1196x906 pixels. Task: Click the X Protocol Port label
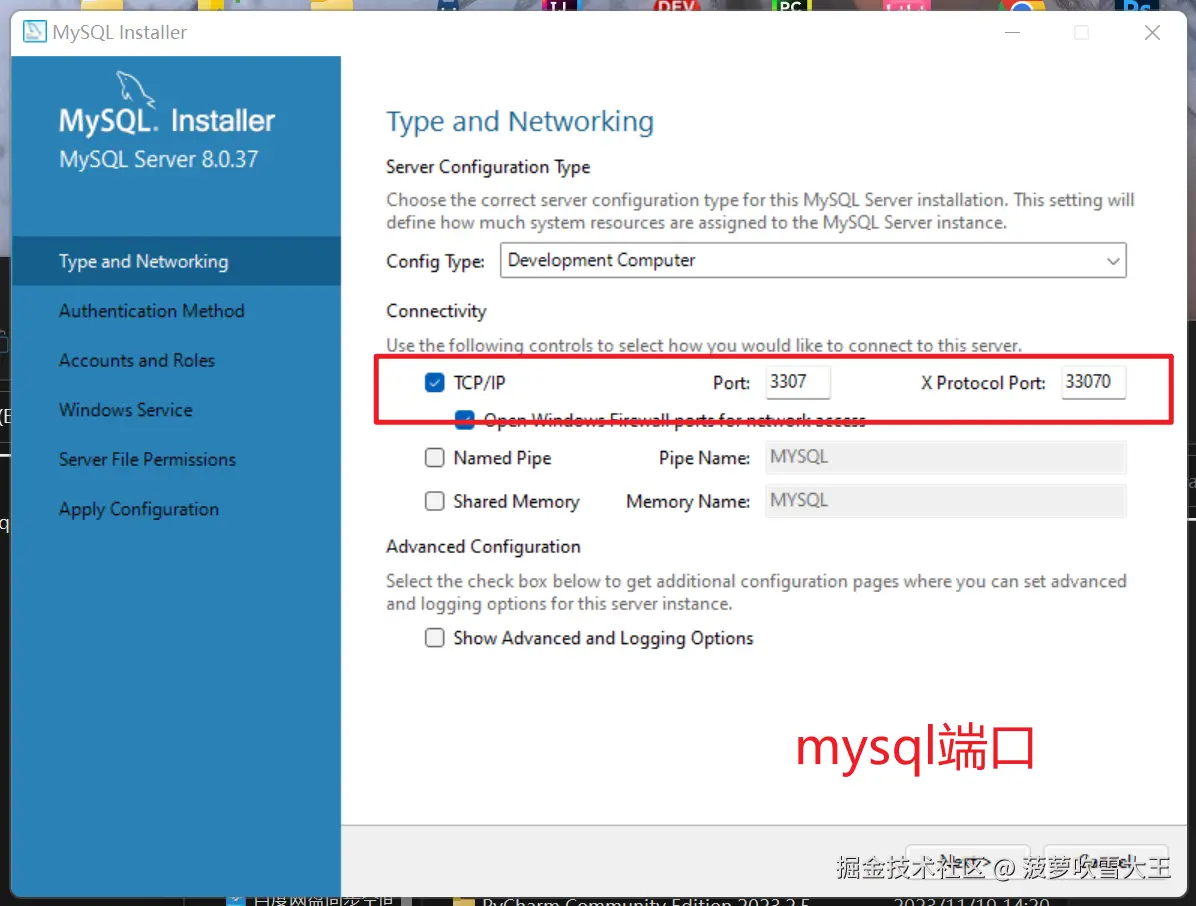(982, 383)
